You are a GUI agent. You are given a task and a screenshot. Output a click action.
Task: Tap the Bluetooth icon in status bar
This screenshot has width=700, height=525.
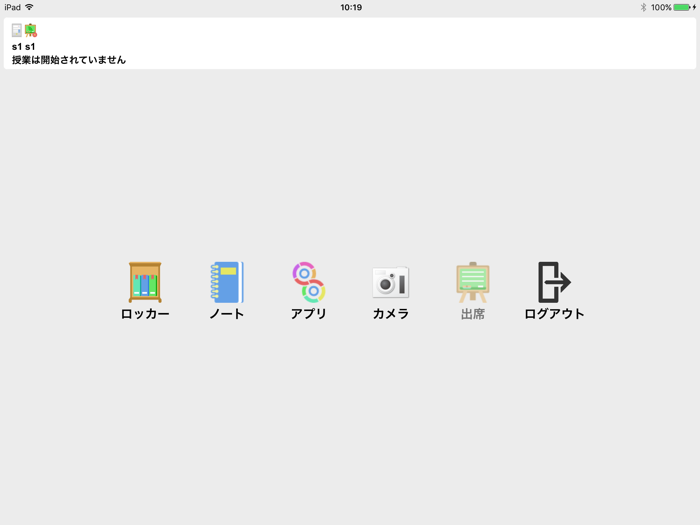pos(643,7)
